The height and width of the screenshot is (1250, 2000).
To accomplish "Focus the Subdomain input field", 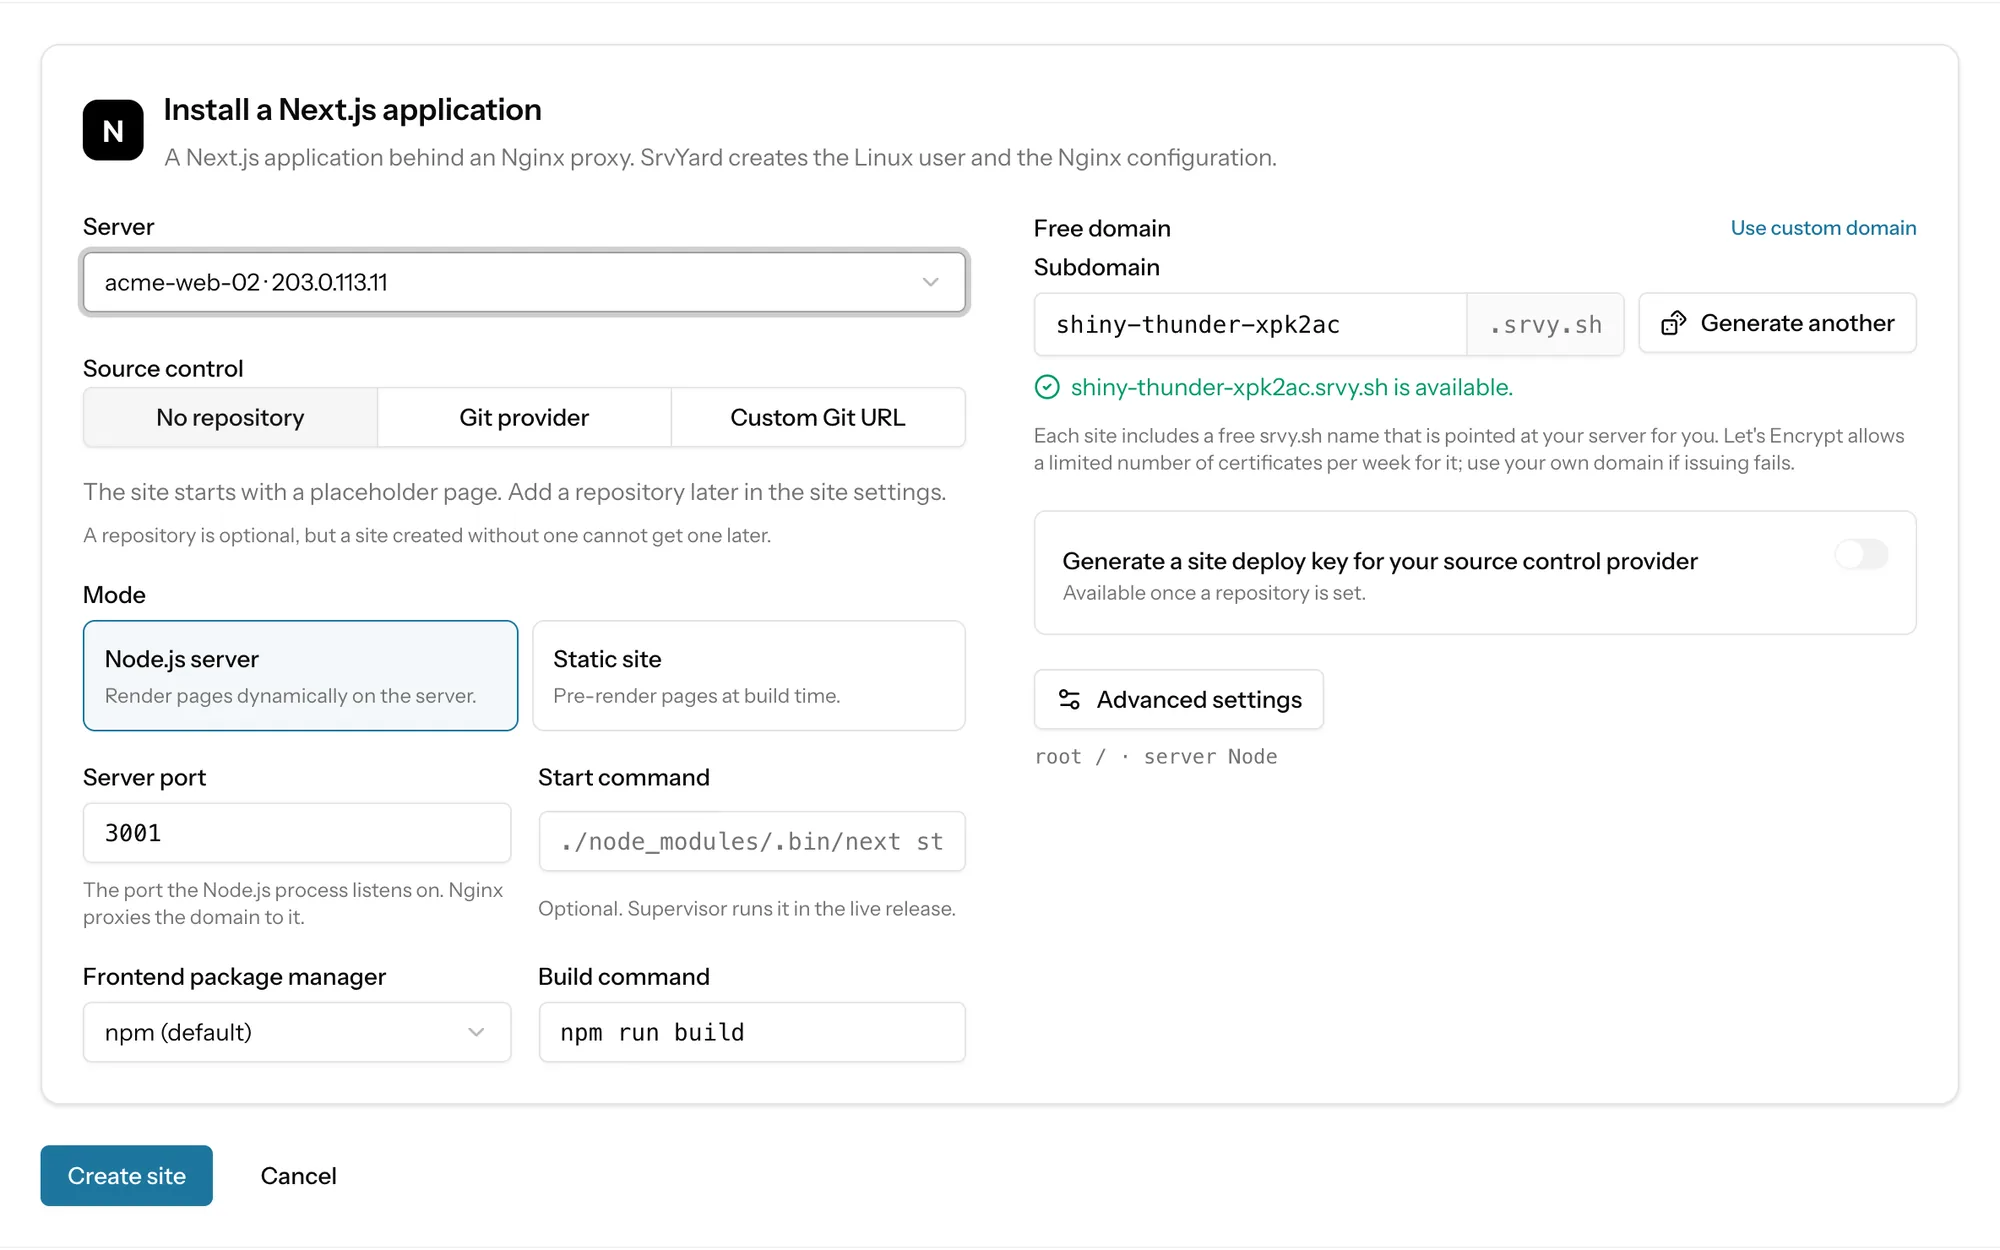I will 1250,325.
